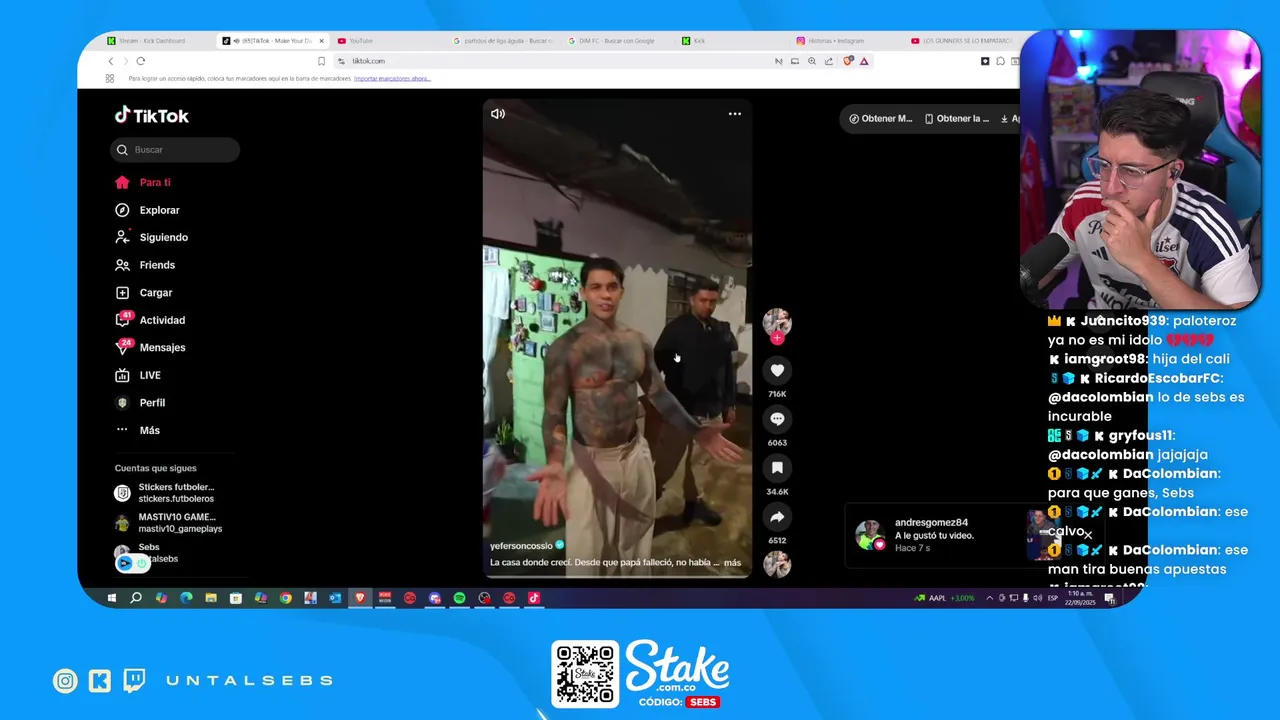
Task: Open Friends in sidebar
Action: tap(144, 265)
